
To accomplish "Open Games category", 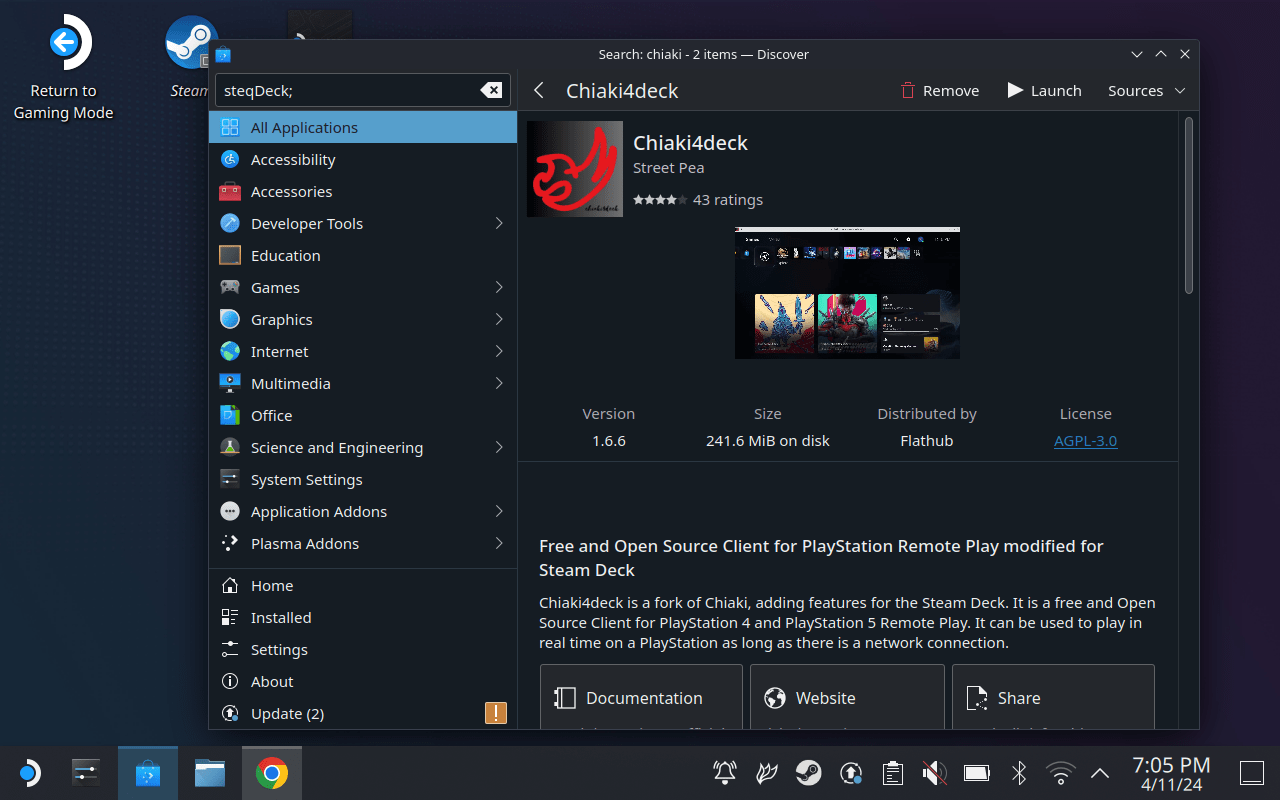I will (363, 287).
